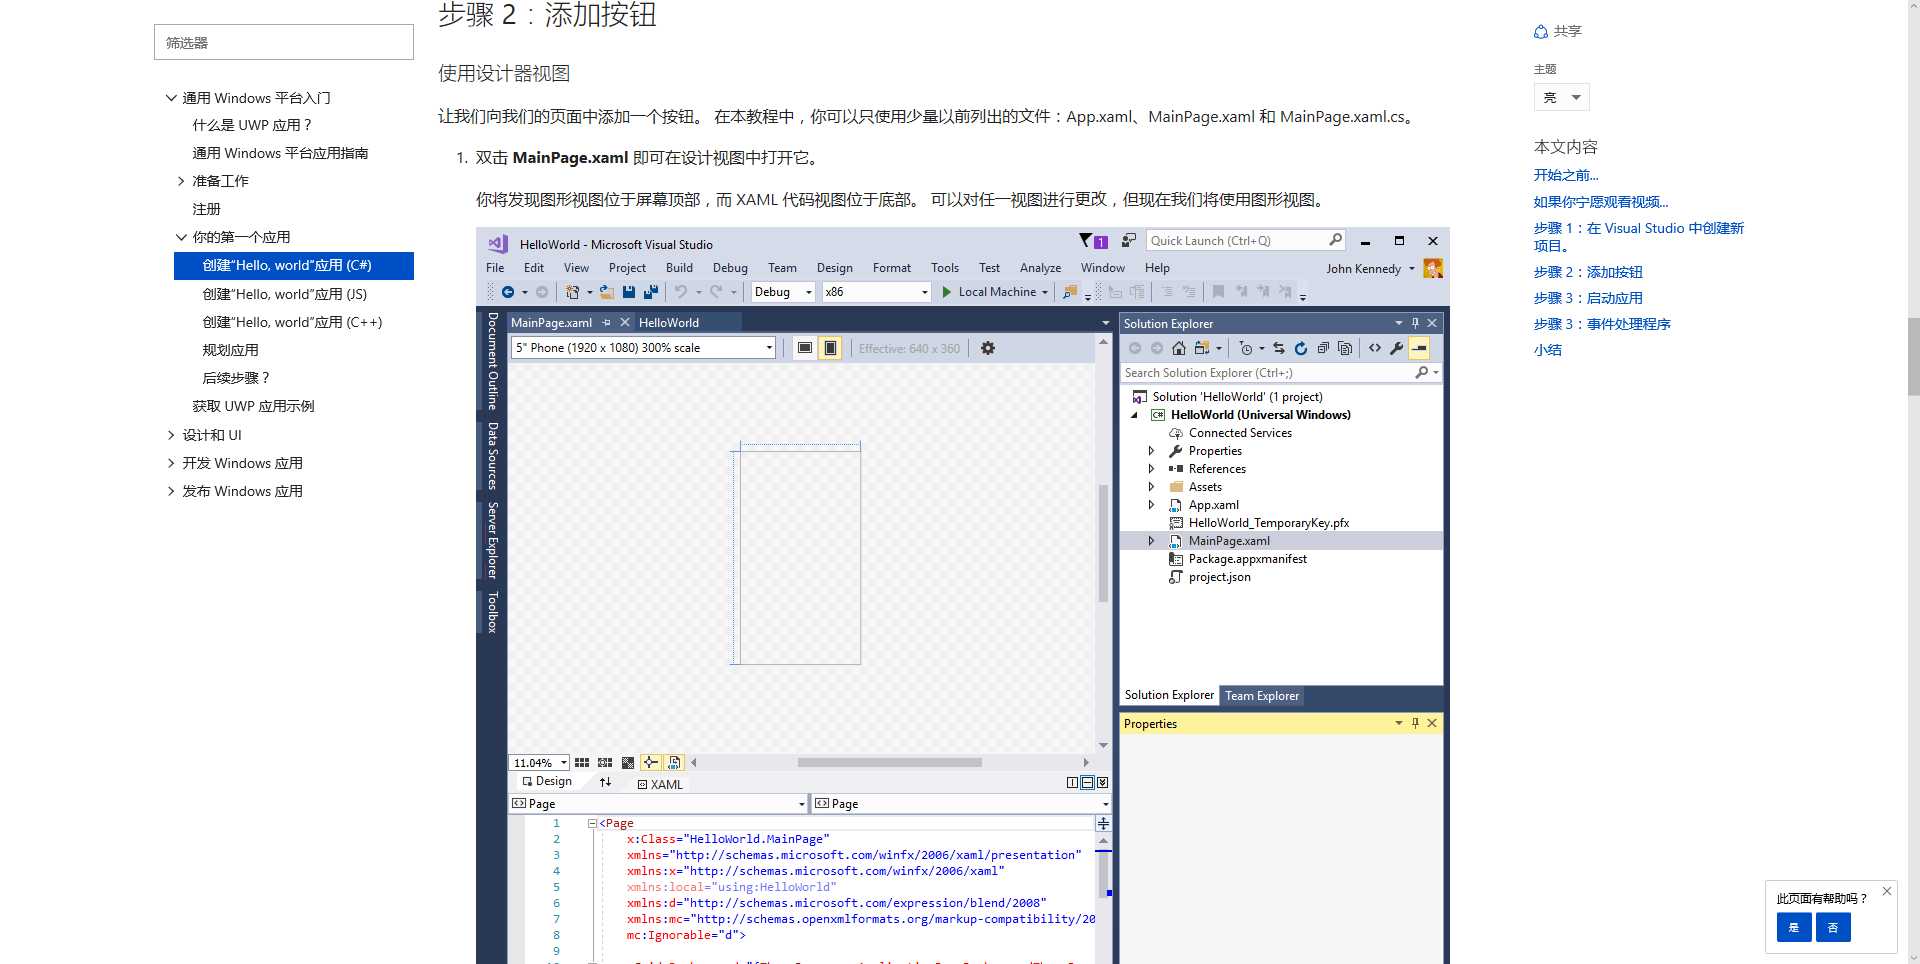Click 否 in the feedback popup
1920x964 pixels.
tap(1833, 927)
